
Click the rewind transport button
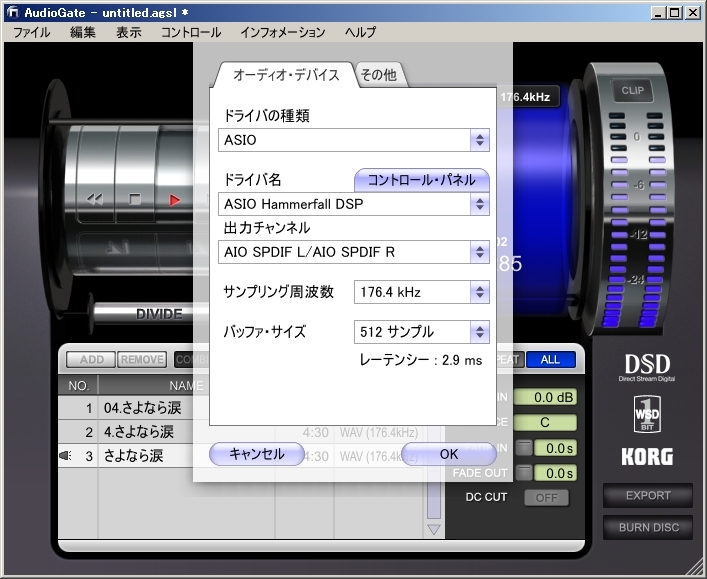point(96,199)
